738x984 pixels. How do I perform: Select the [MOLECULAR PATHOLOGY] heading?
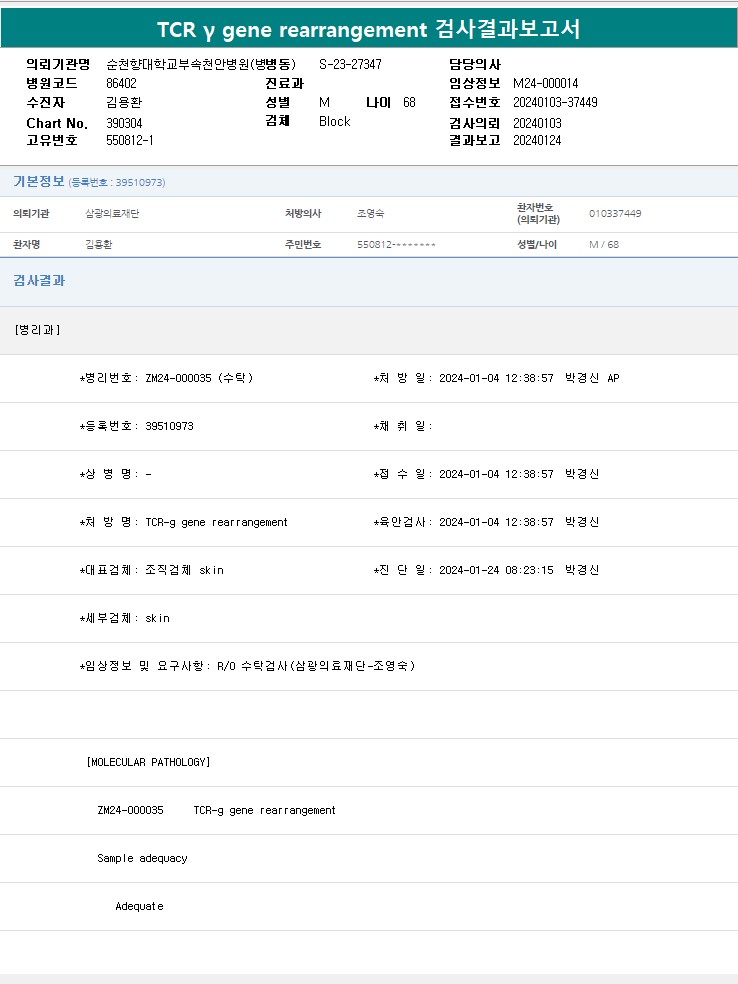148,762
